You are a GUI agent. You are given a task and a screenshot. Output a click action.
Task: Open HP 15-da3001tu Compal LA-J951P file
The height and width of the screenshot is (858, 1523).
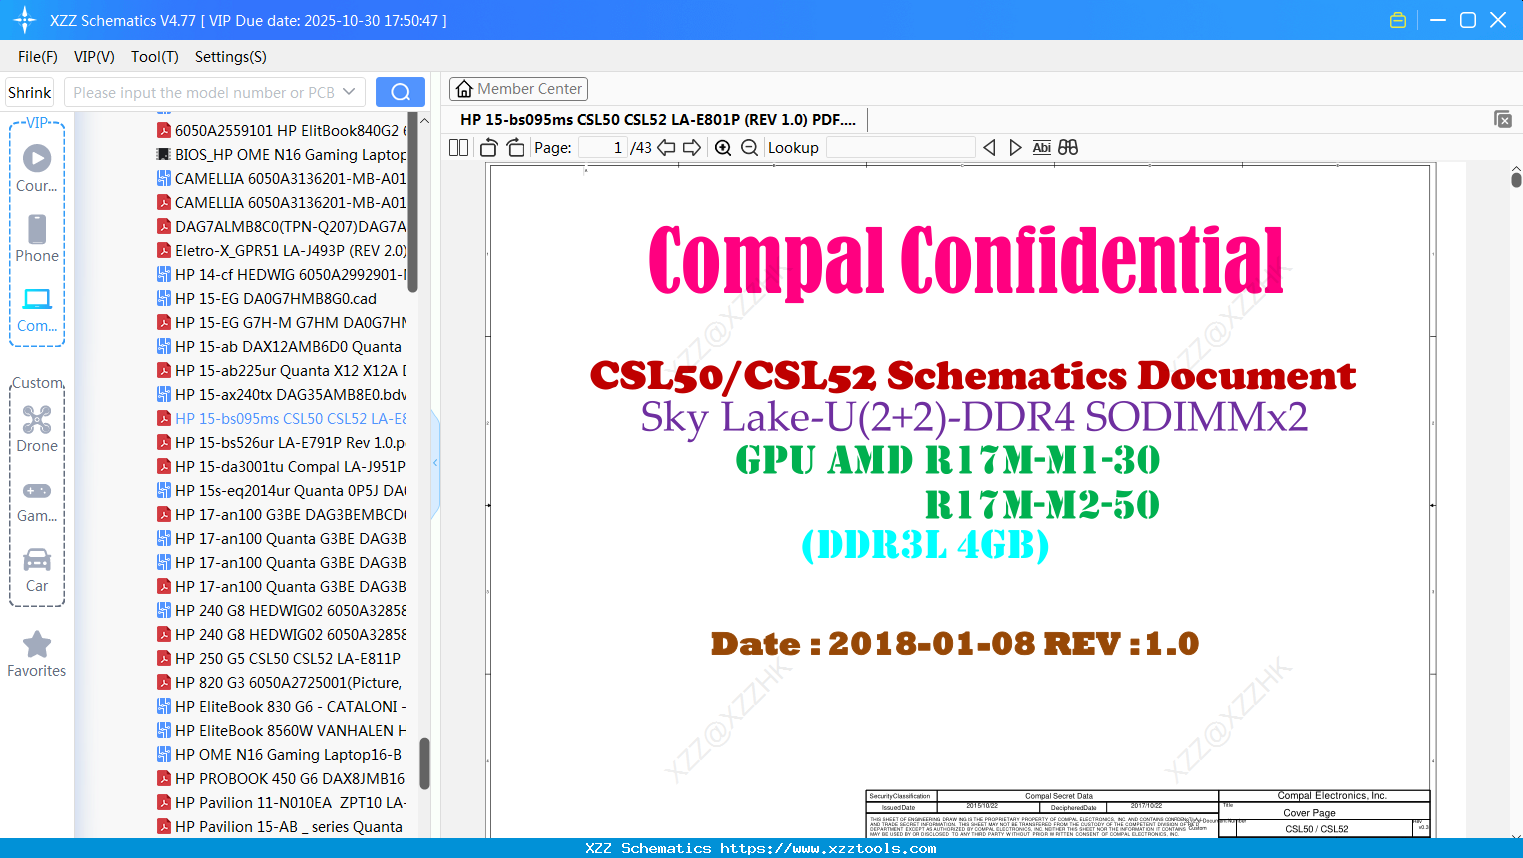(x=282, y=466)
